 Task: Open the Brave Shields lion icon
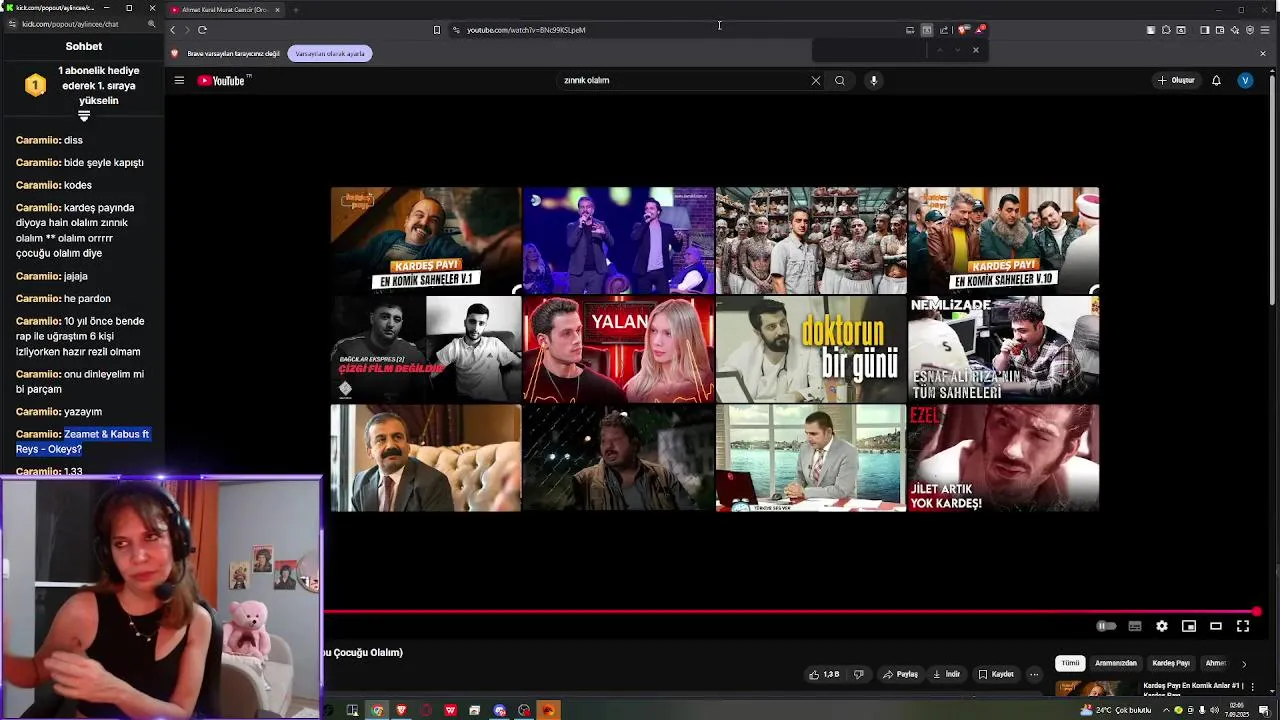click(x=962, y=30)
